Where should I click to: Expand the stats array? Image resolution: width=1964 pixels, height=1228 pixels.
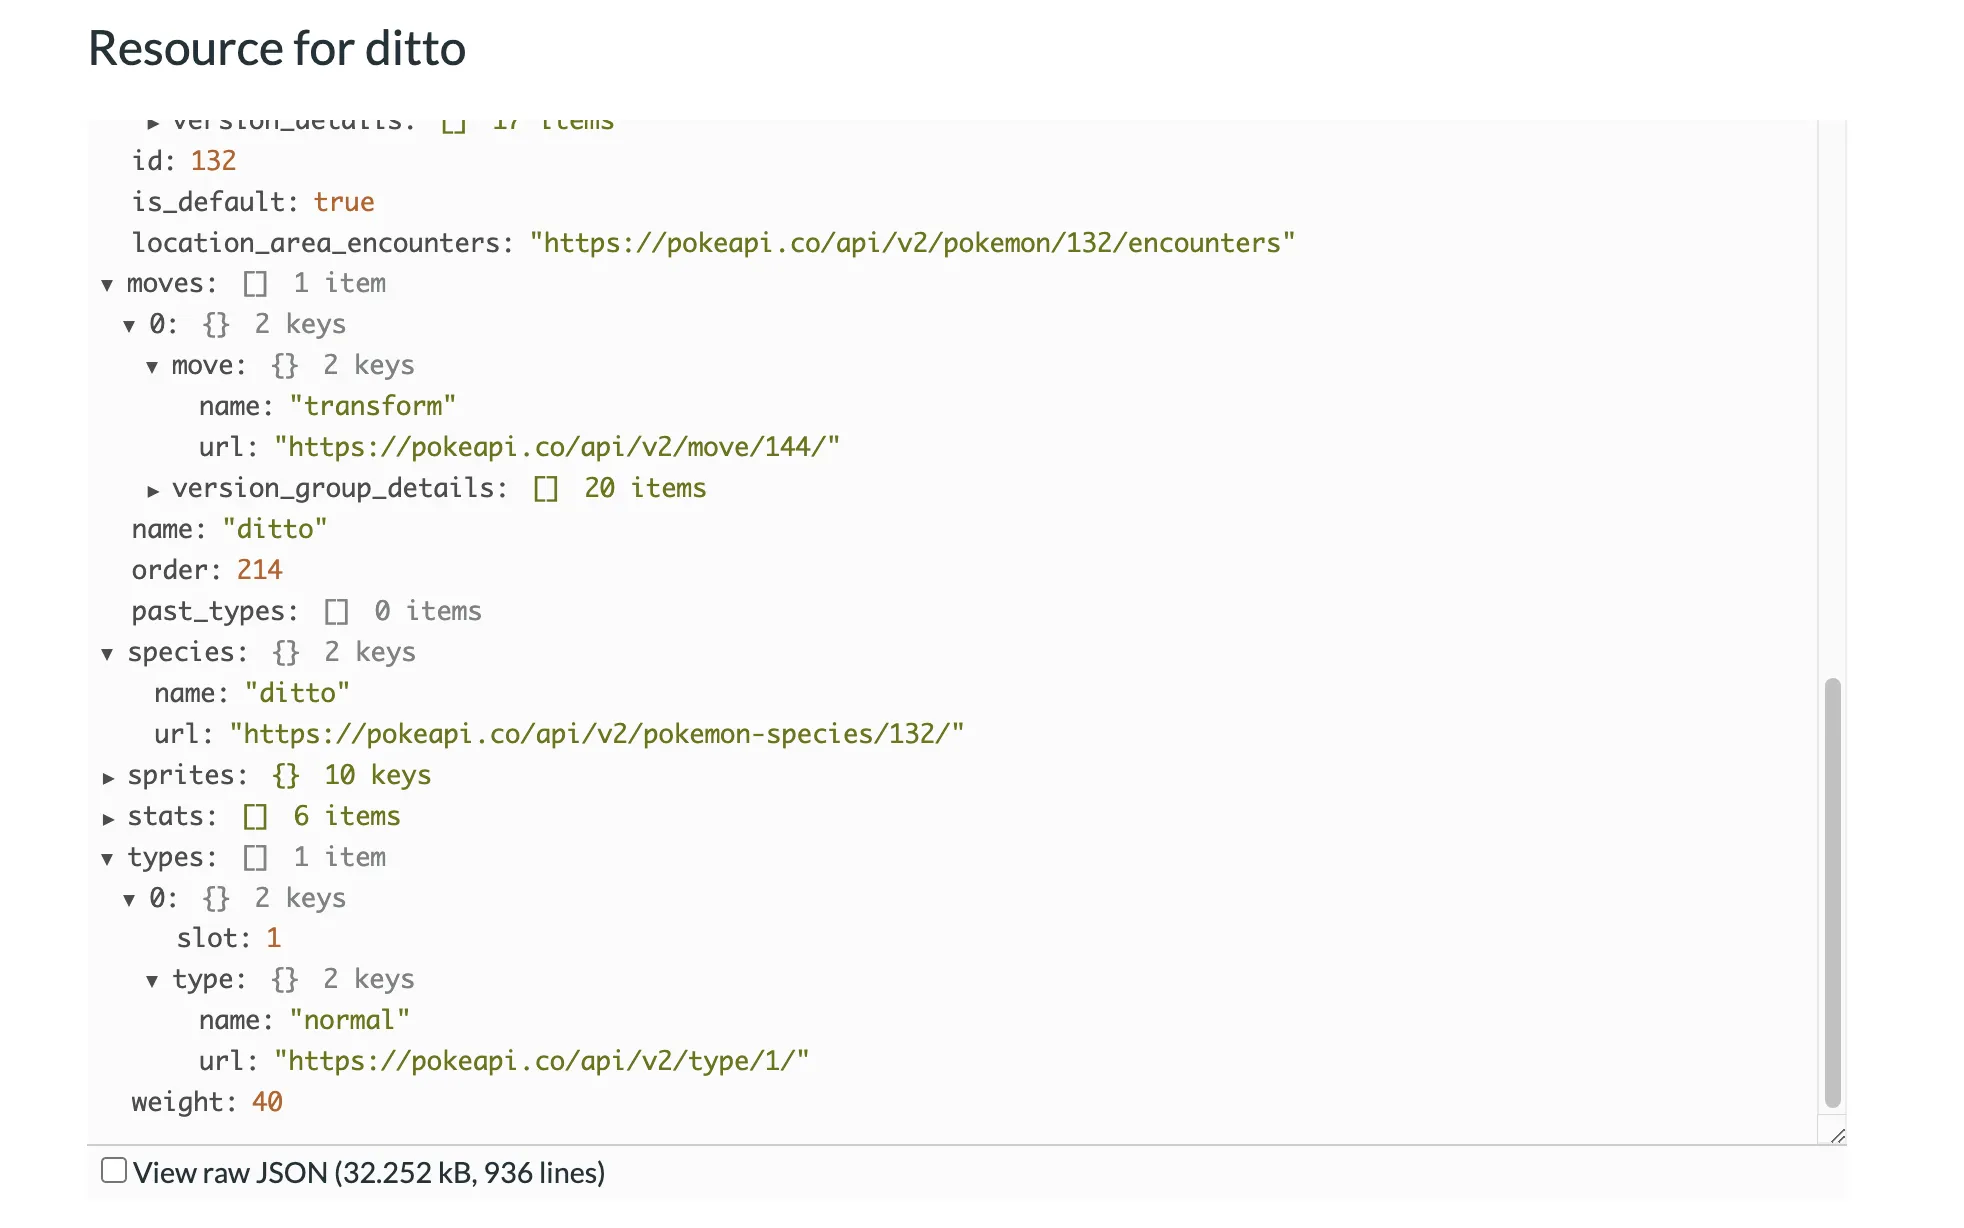point(107,818)
